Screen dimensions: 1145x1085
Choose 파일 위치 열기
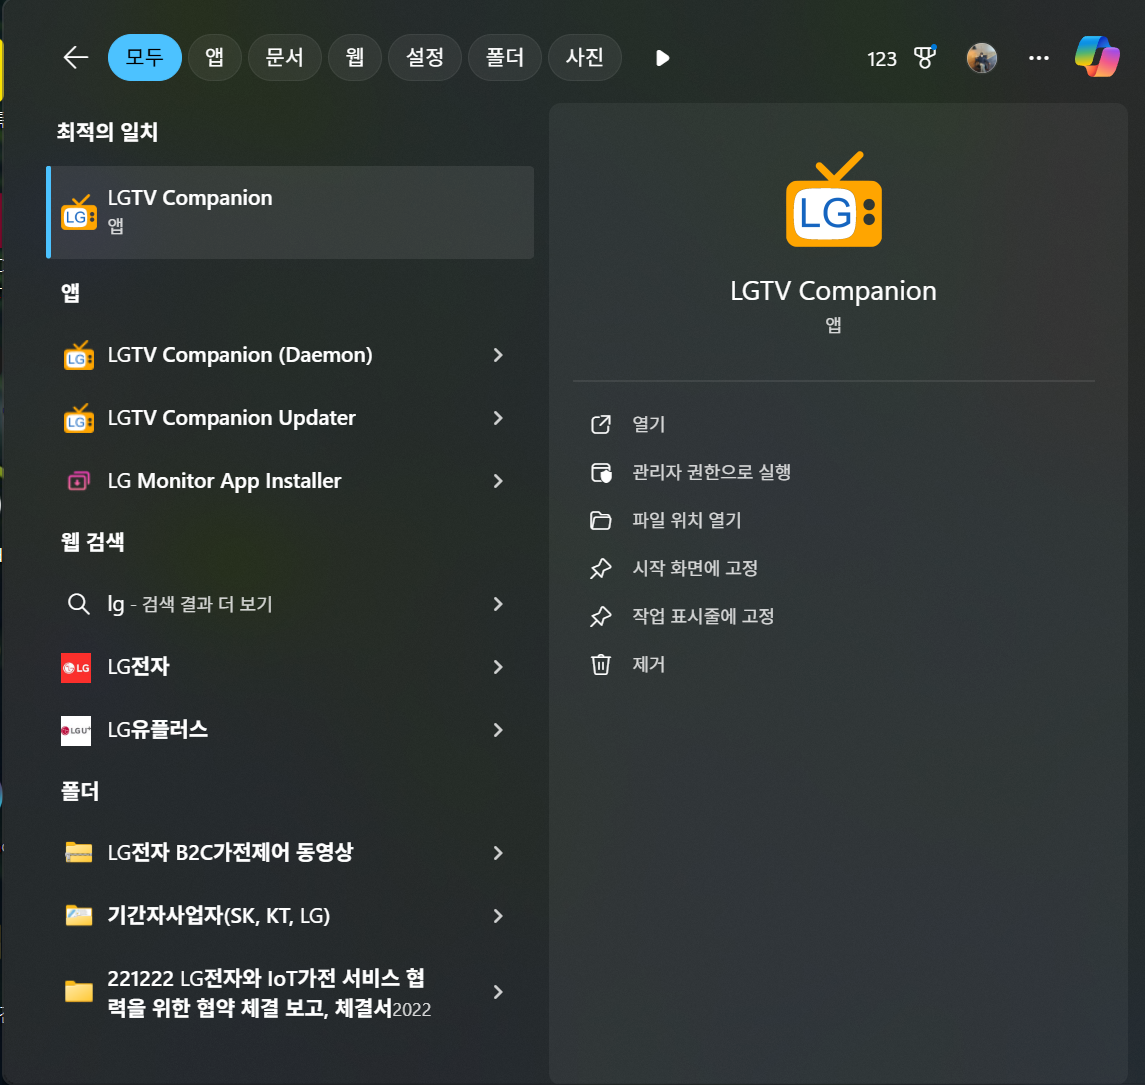(x=686, y=521)
